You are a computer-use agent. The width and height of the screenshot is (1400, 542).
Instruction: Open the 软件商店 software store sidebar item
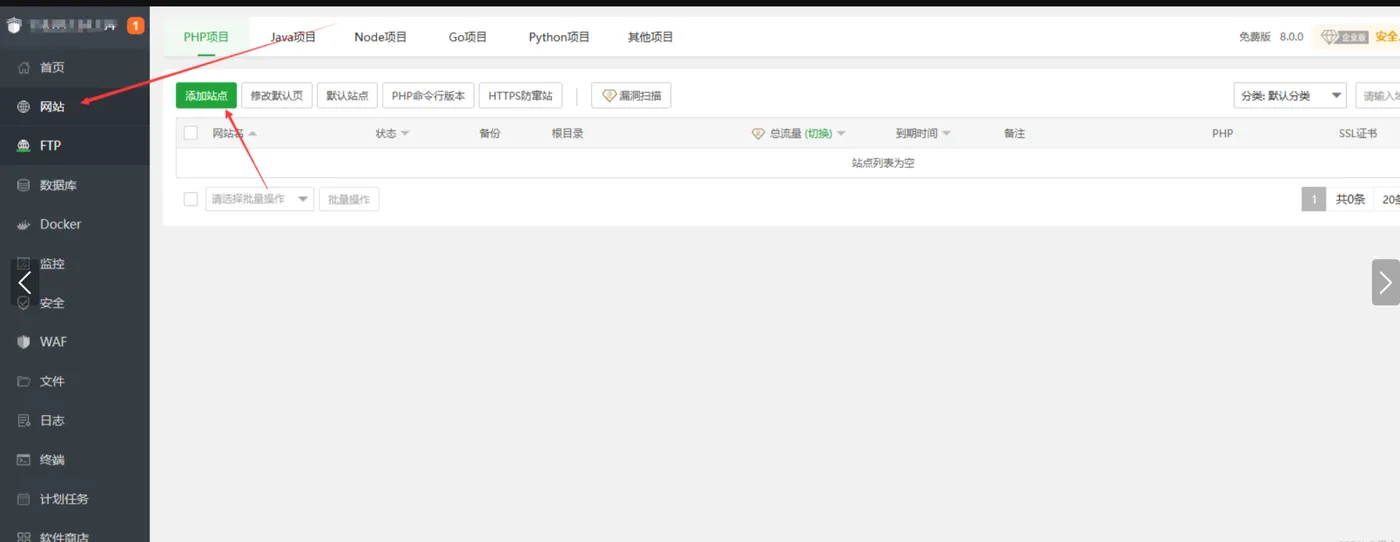click(x=64, y=537)
